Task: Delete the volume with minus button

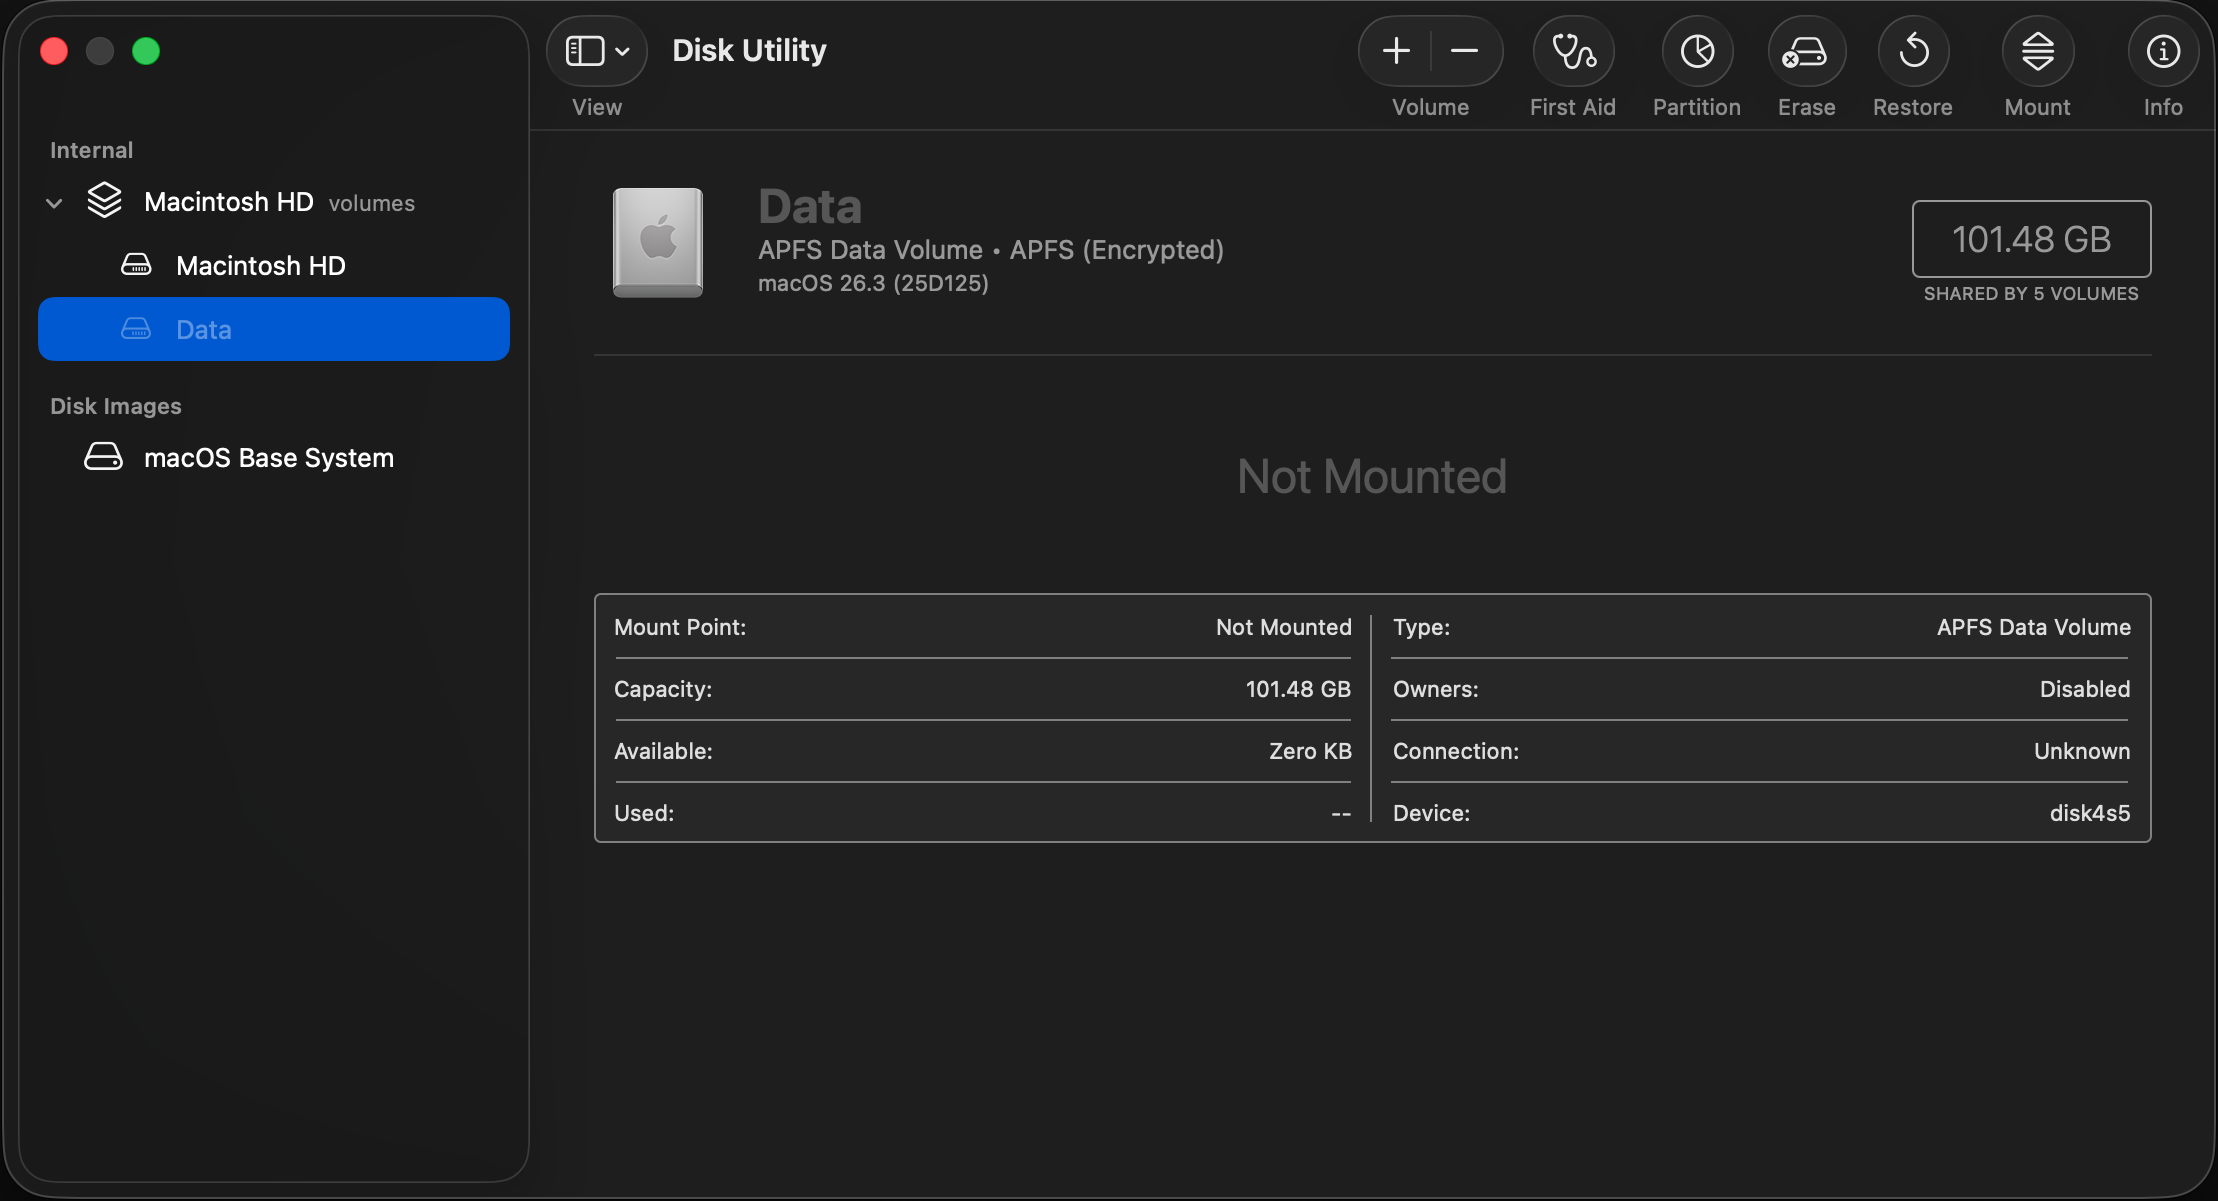Action: [1464, 51]
